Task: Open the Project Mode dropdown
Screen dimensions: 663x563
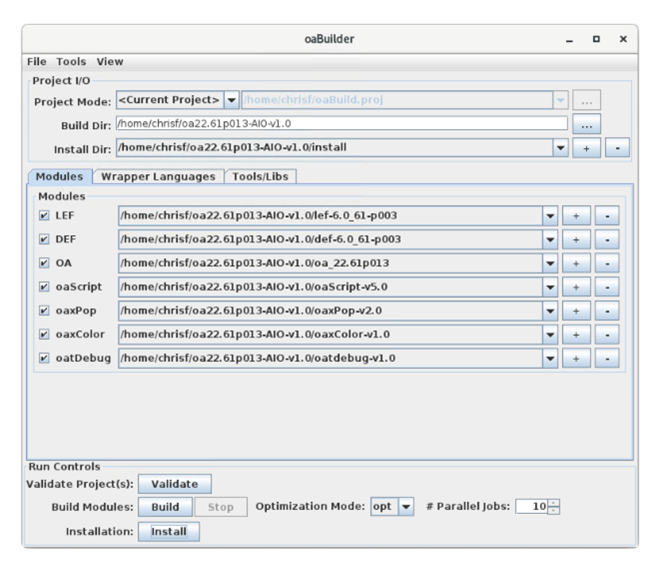Action: pos(231,100)
